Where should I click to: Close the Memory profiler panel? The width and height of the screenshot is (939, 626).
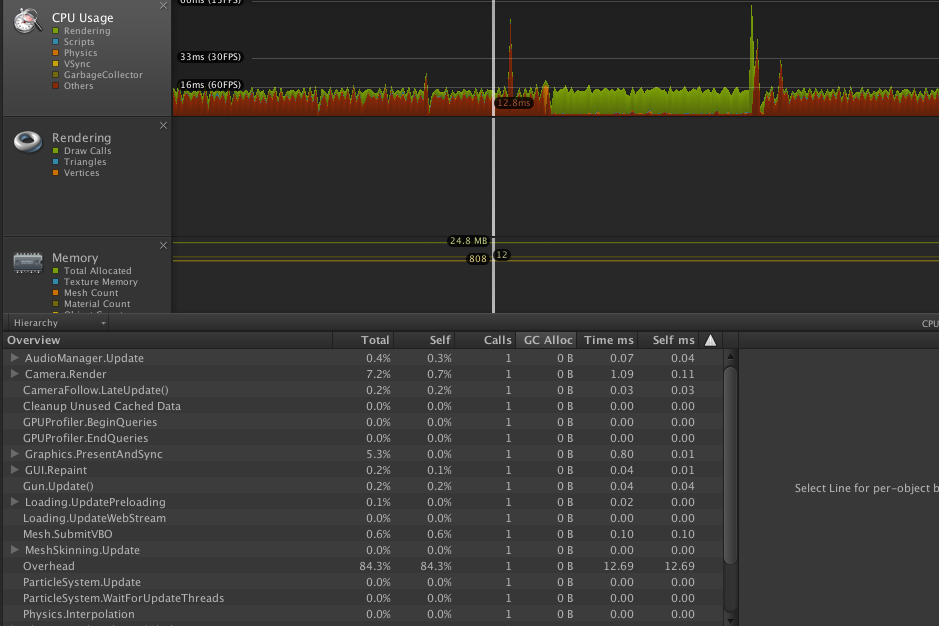point(163,245)
